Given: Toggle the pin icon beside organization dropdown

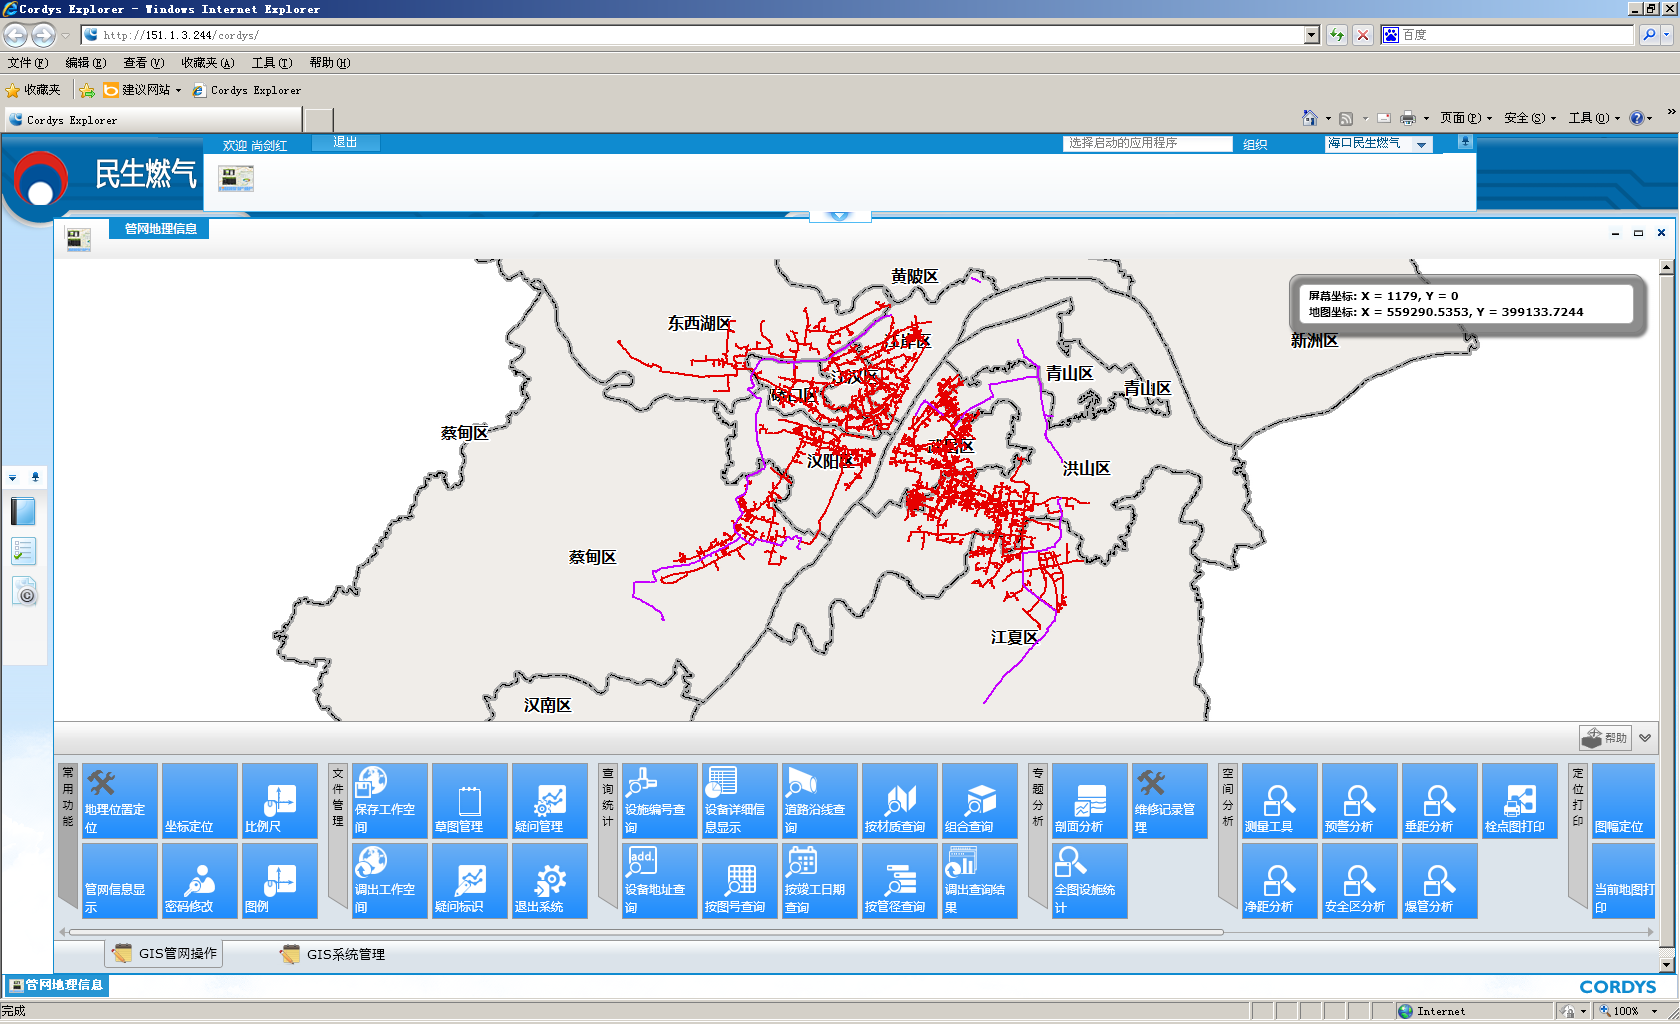Looking at the screenshot, I should (x=1465, y=142).
